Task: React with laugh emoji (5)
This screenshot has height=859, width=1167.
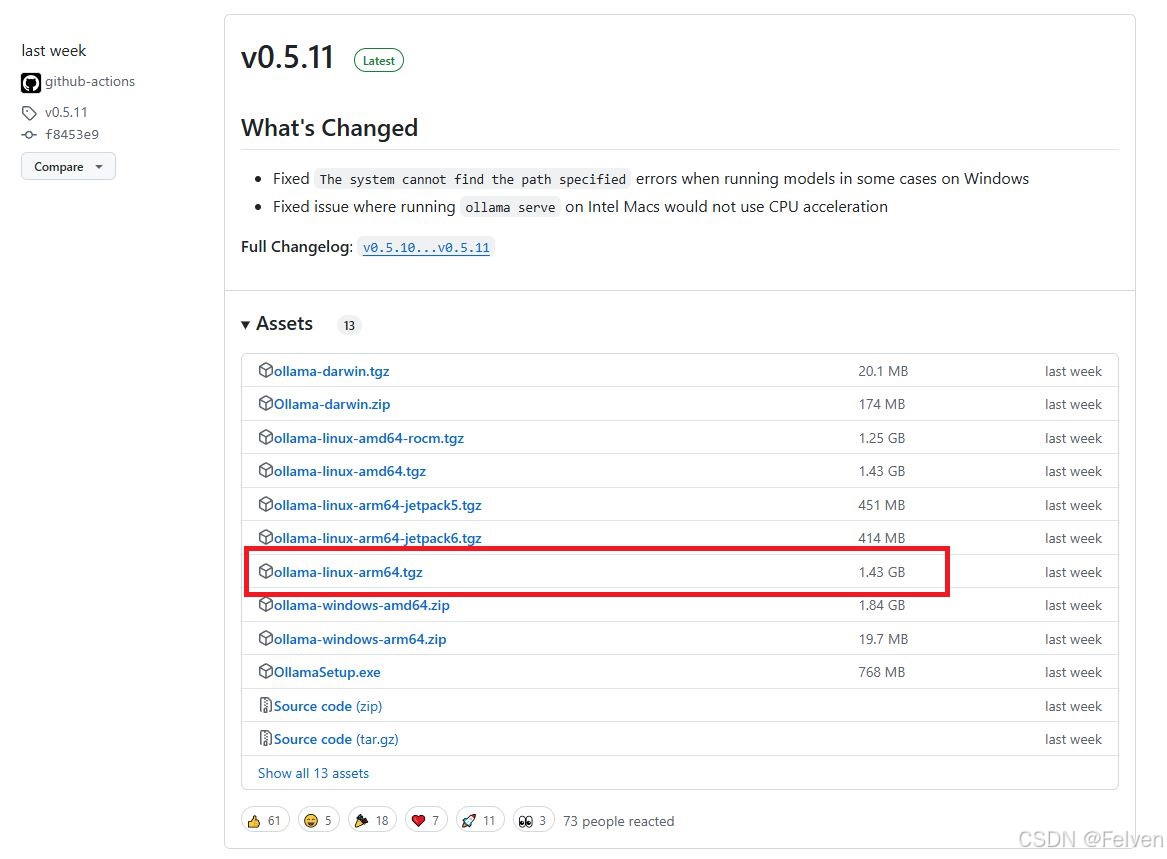Action: tap(319, 820)
